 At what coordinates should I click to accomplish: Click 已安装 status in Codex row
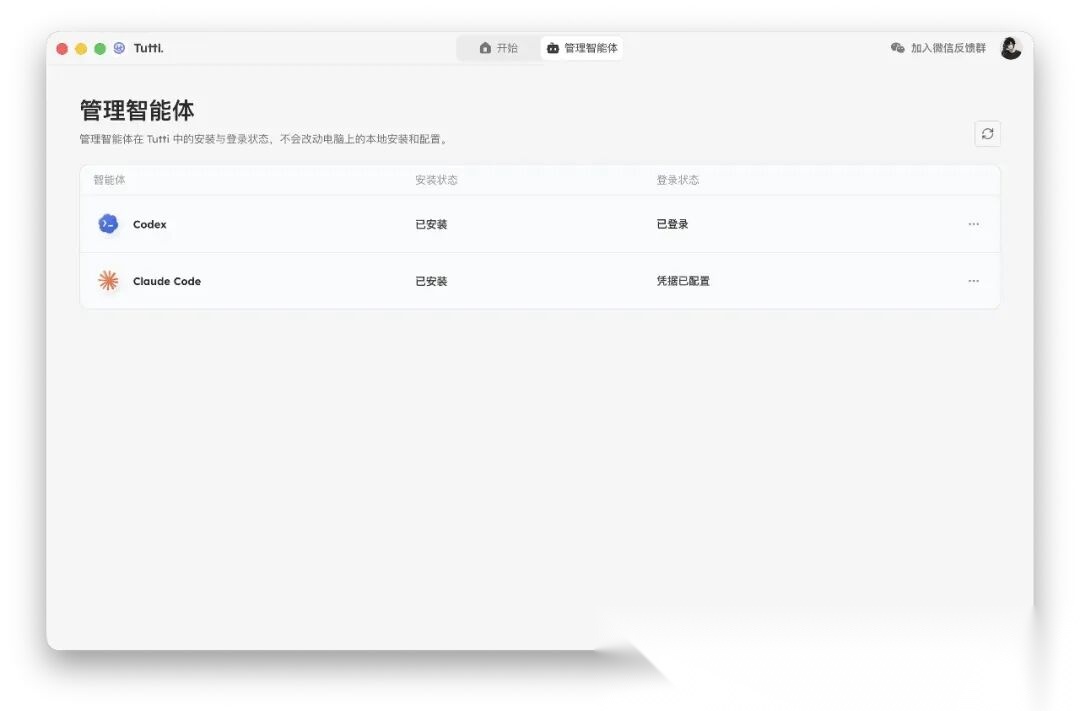click(x=431, y=225)
